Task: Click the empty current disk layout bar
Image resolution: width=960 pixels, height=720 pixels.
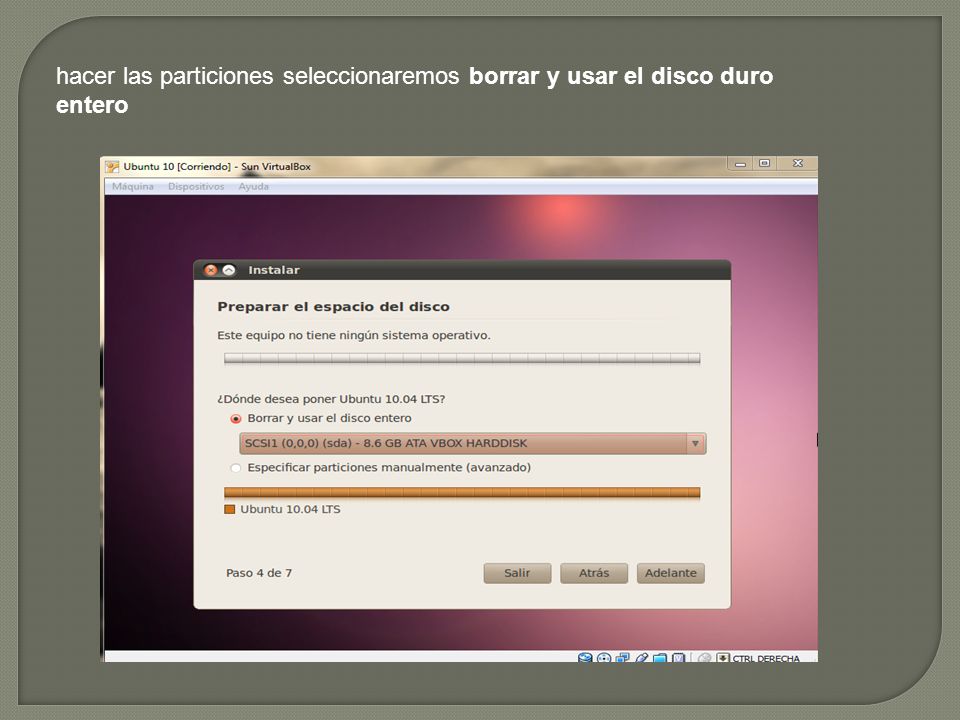Action: [462, 359]
